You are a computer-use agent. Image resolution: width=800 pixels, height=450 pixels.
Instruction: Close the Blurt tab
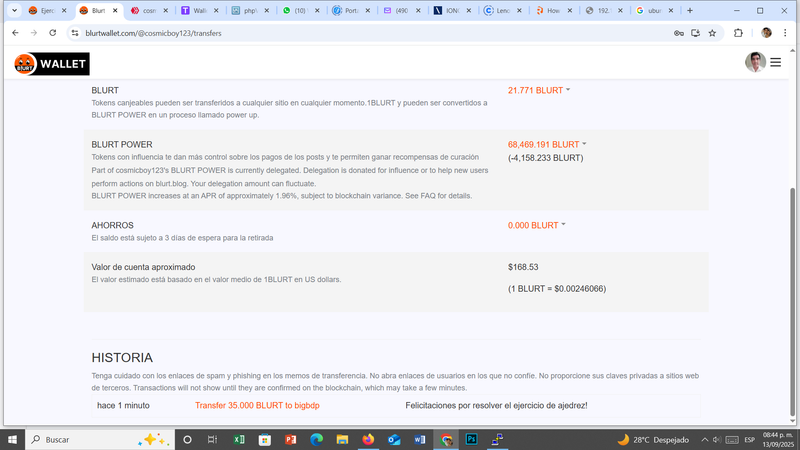point(115,10)
